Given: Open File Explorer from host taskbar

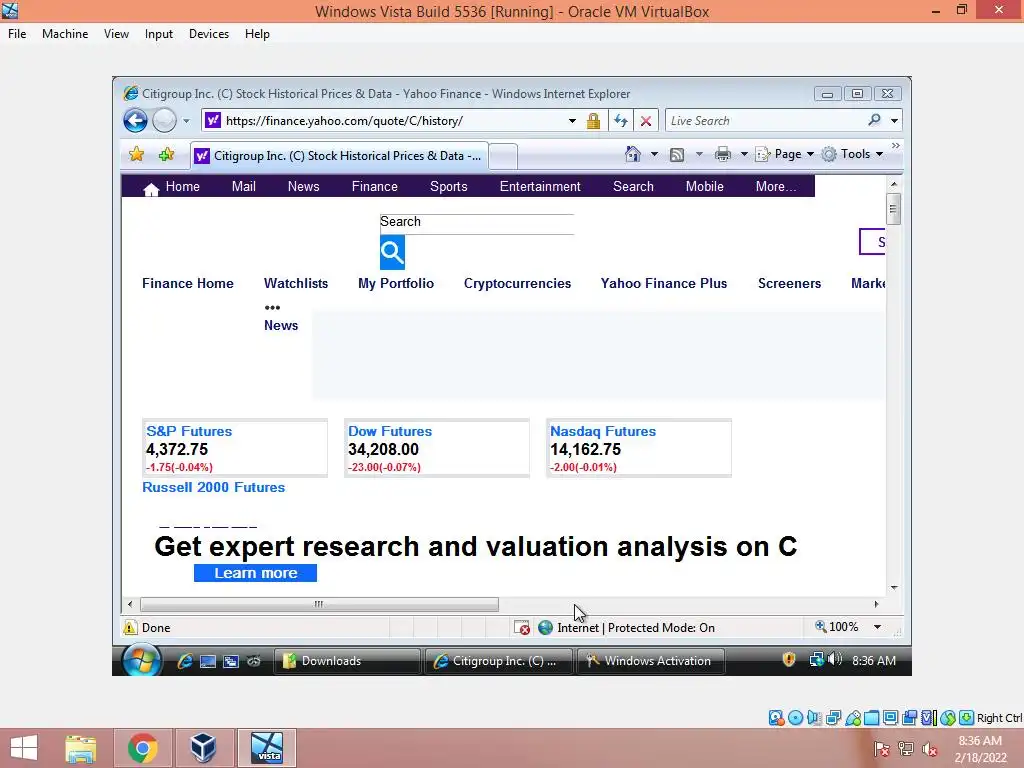Looking at the screenshot, I should tap(81, 748).
